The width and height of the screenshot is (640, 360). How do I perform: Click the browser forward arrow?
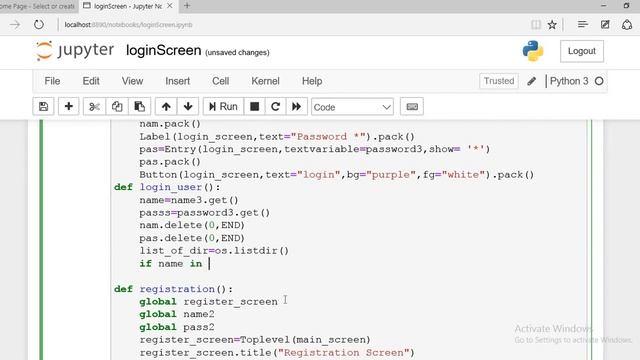click(x=15, y=25)
